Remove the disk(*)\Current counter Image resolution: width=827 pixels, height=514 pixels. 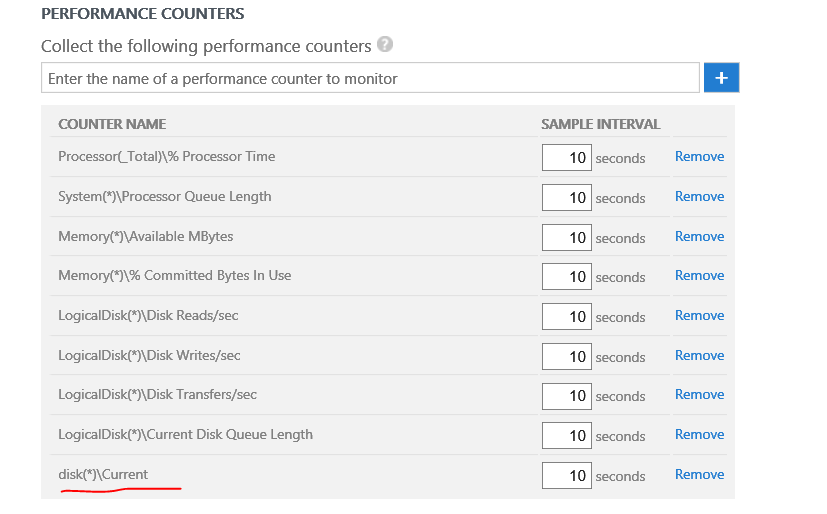coord(699,474)
